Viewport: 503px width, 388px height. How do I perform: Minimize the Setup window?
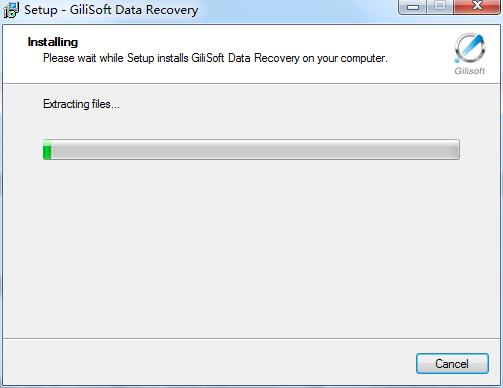tap(413, 7)
